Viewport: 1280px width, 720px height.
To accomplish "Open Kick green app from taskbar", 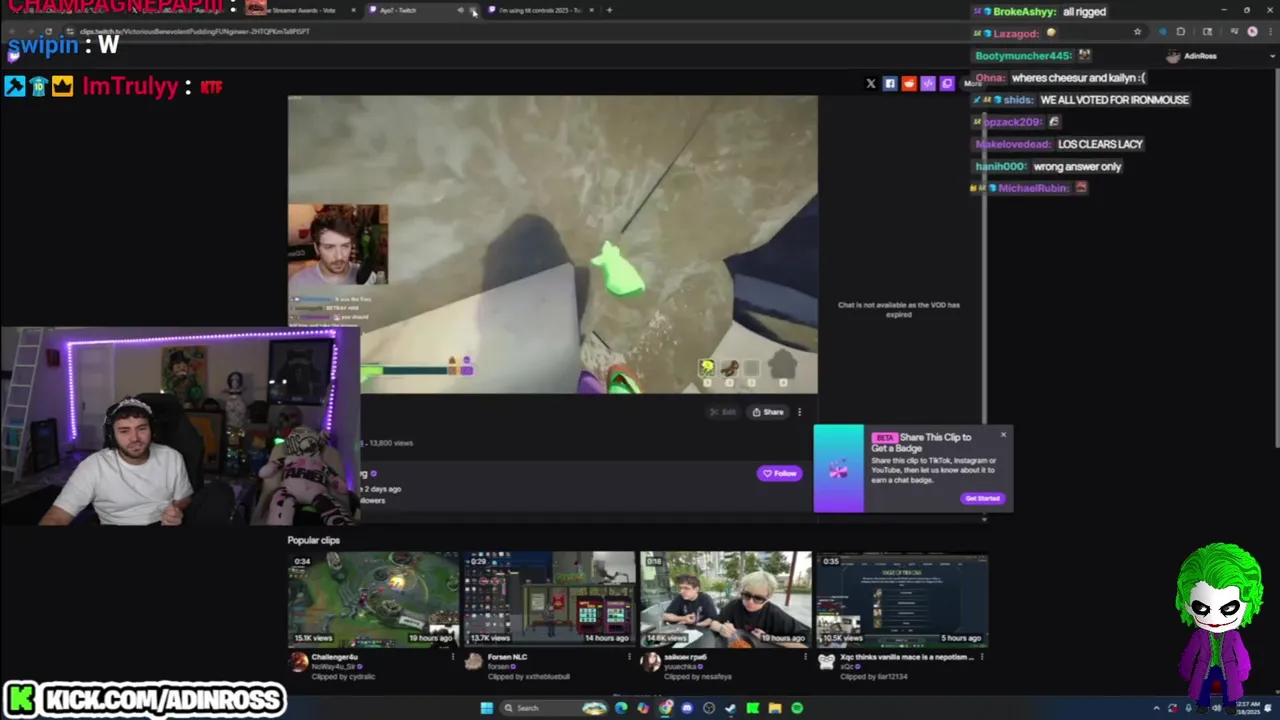I will (753, 708).
